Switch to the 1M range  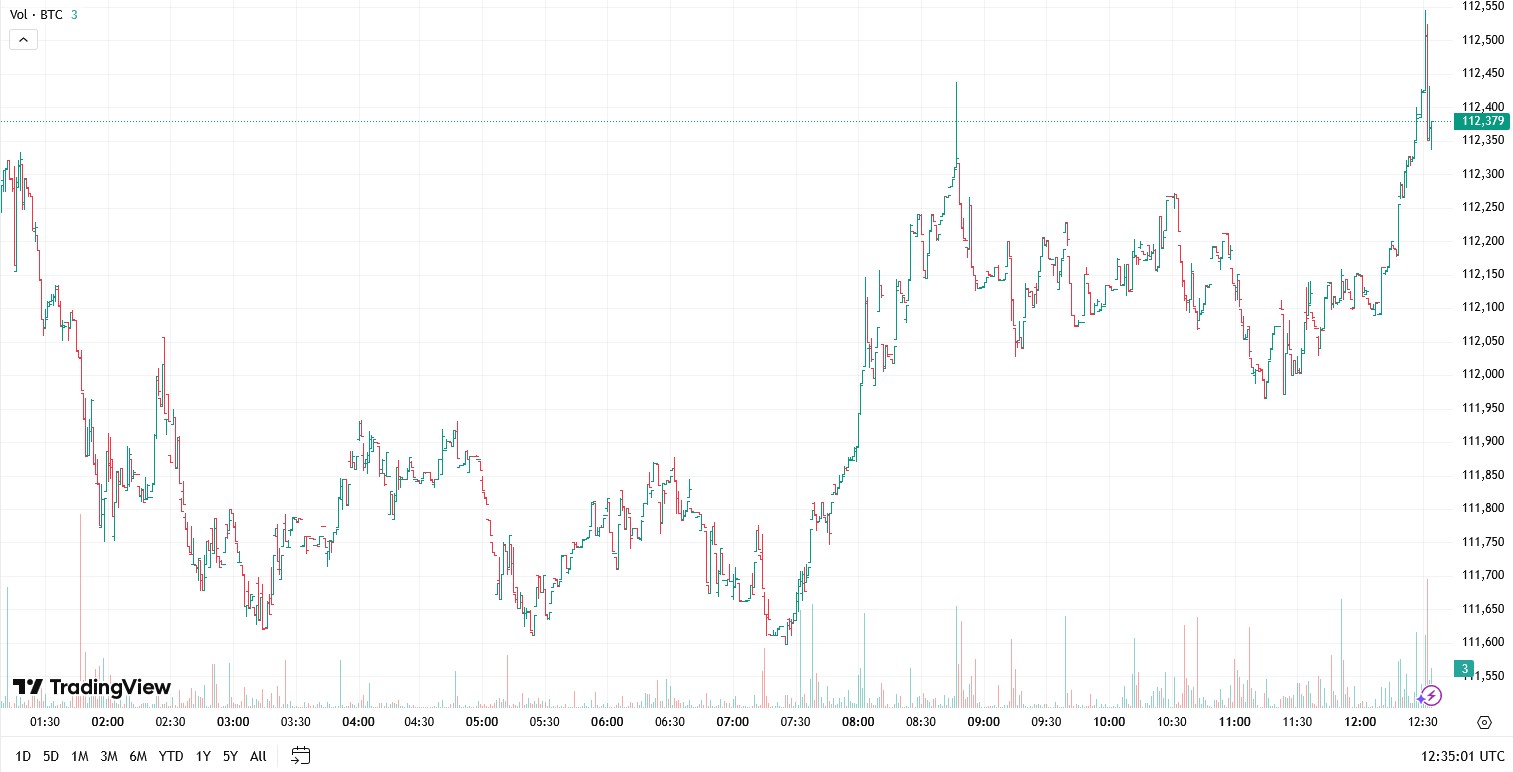tap(80, 756)
